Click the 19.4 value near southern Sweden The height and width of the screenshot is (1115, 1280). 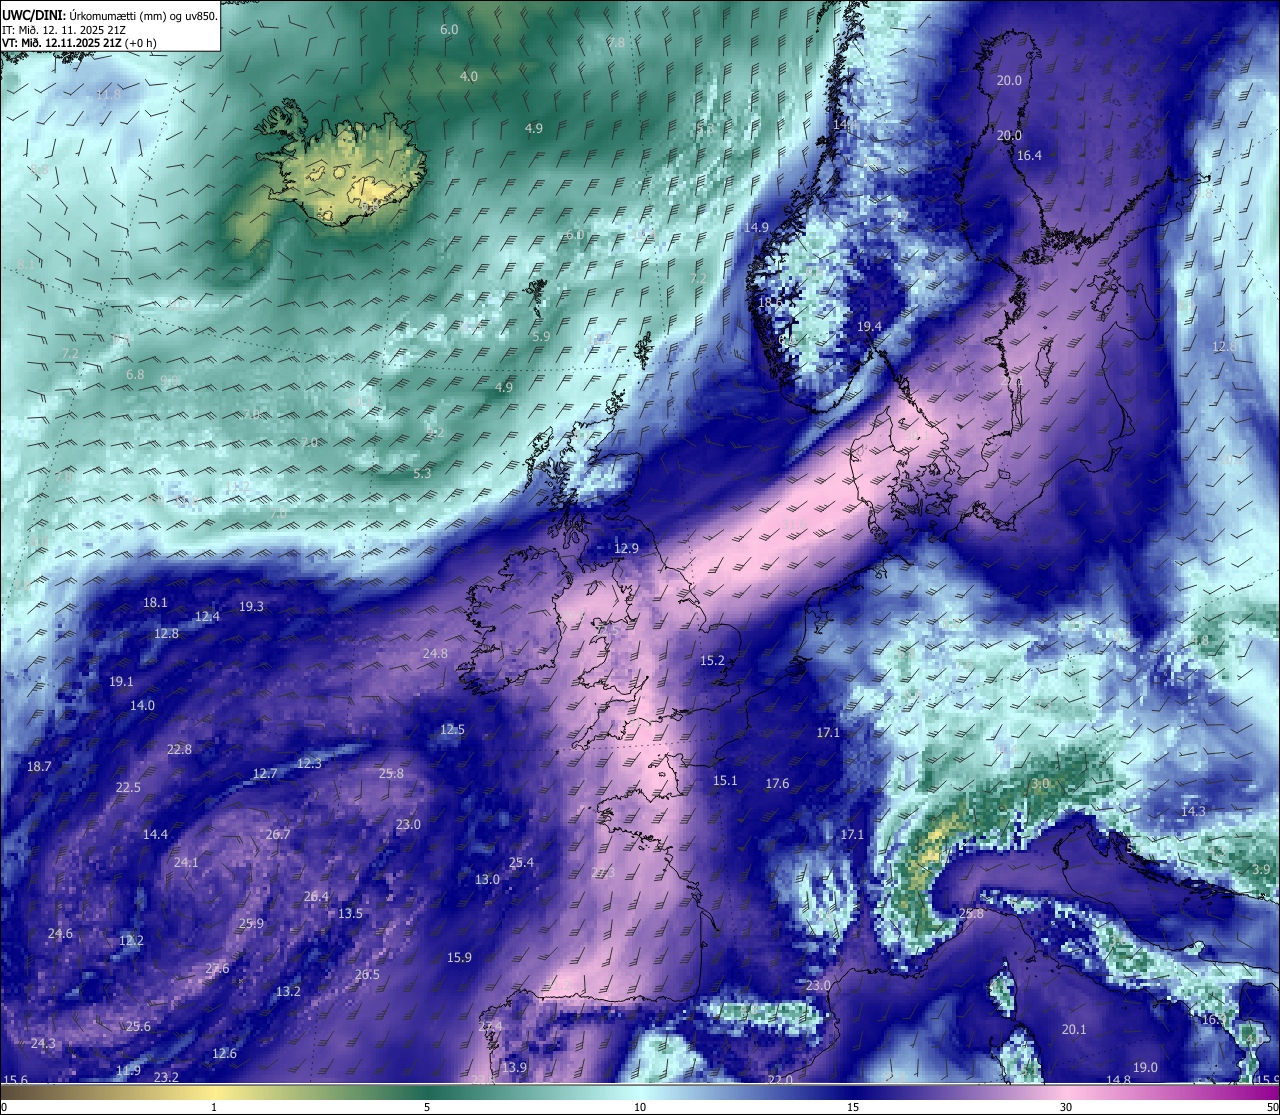click(x=869, y=327)
